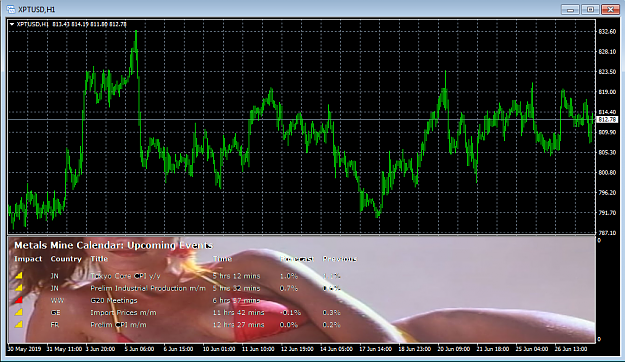Click the '20 Jun 09:00' time axis label
Image resolution: width=625 pixels, height=362 pixels.
click(453, 349)
